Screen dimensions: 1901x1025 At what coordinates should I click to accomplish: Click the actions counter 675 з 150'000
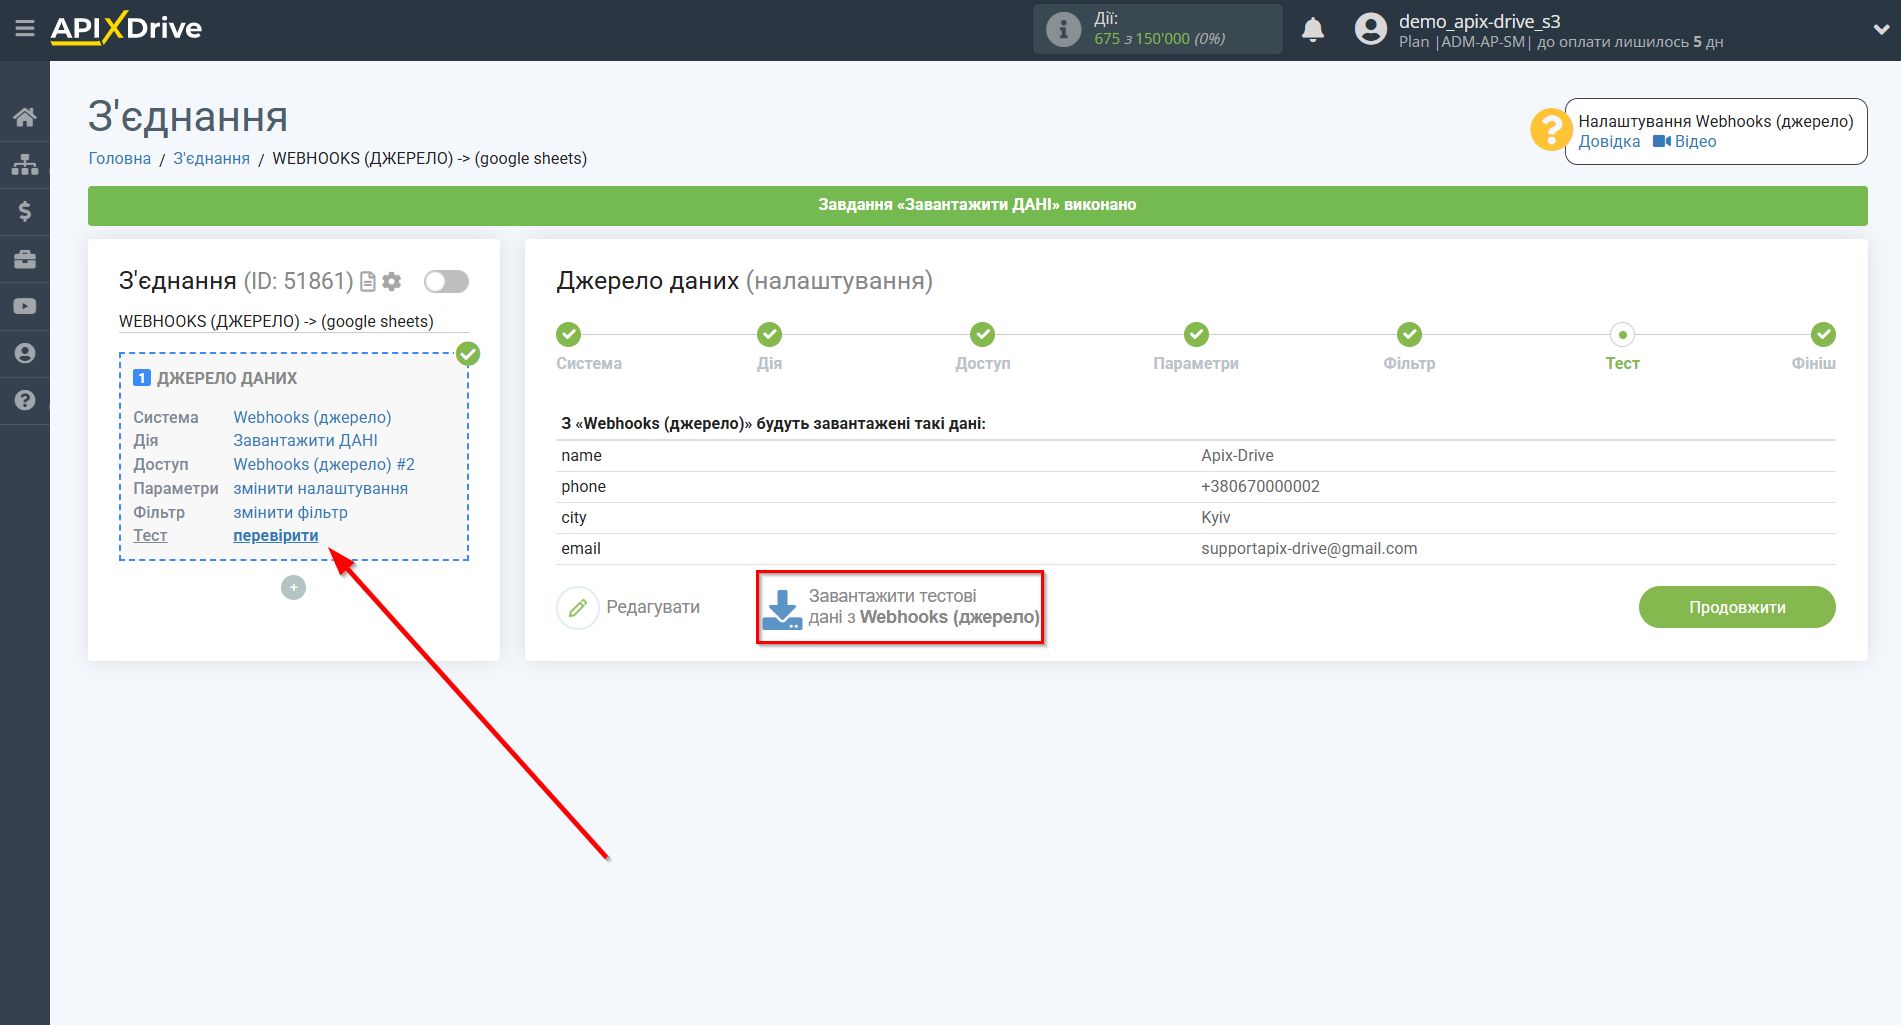[x=1159, y=39]
